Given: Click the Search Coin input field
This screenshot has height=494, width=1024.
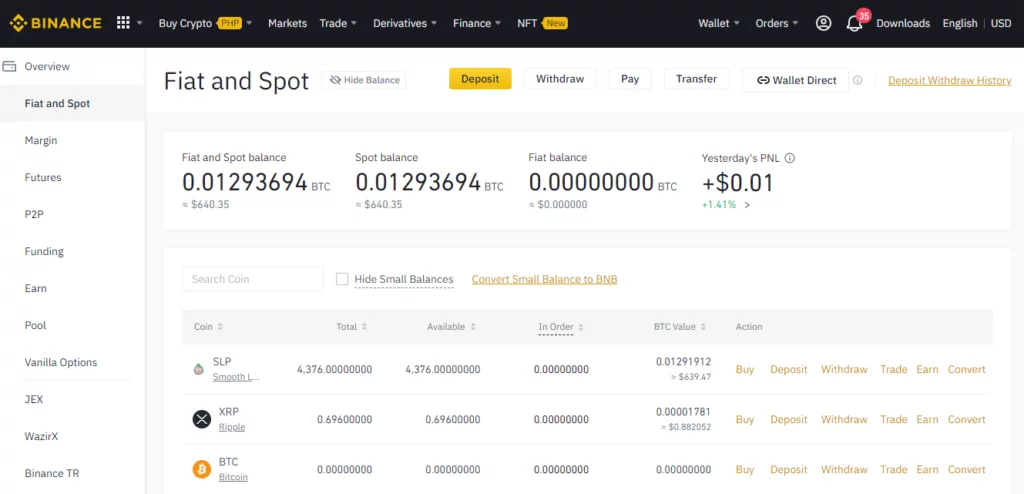Looking at the screenshot, I should pyautogui.click(x=253, y=279).
